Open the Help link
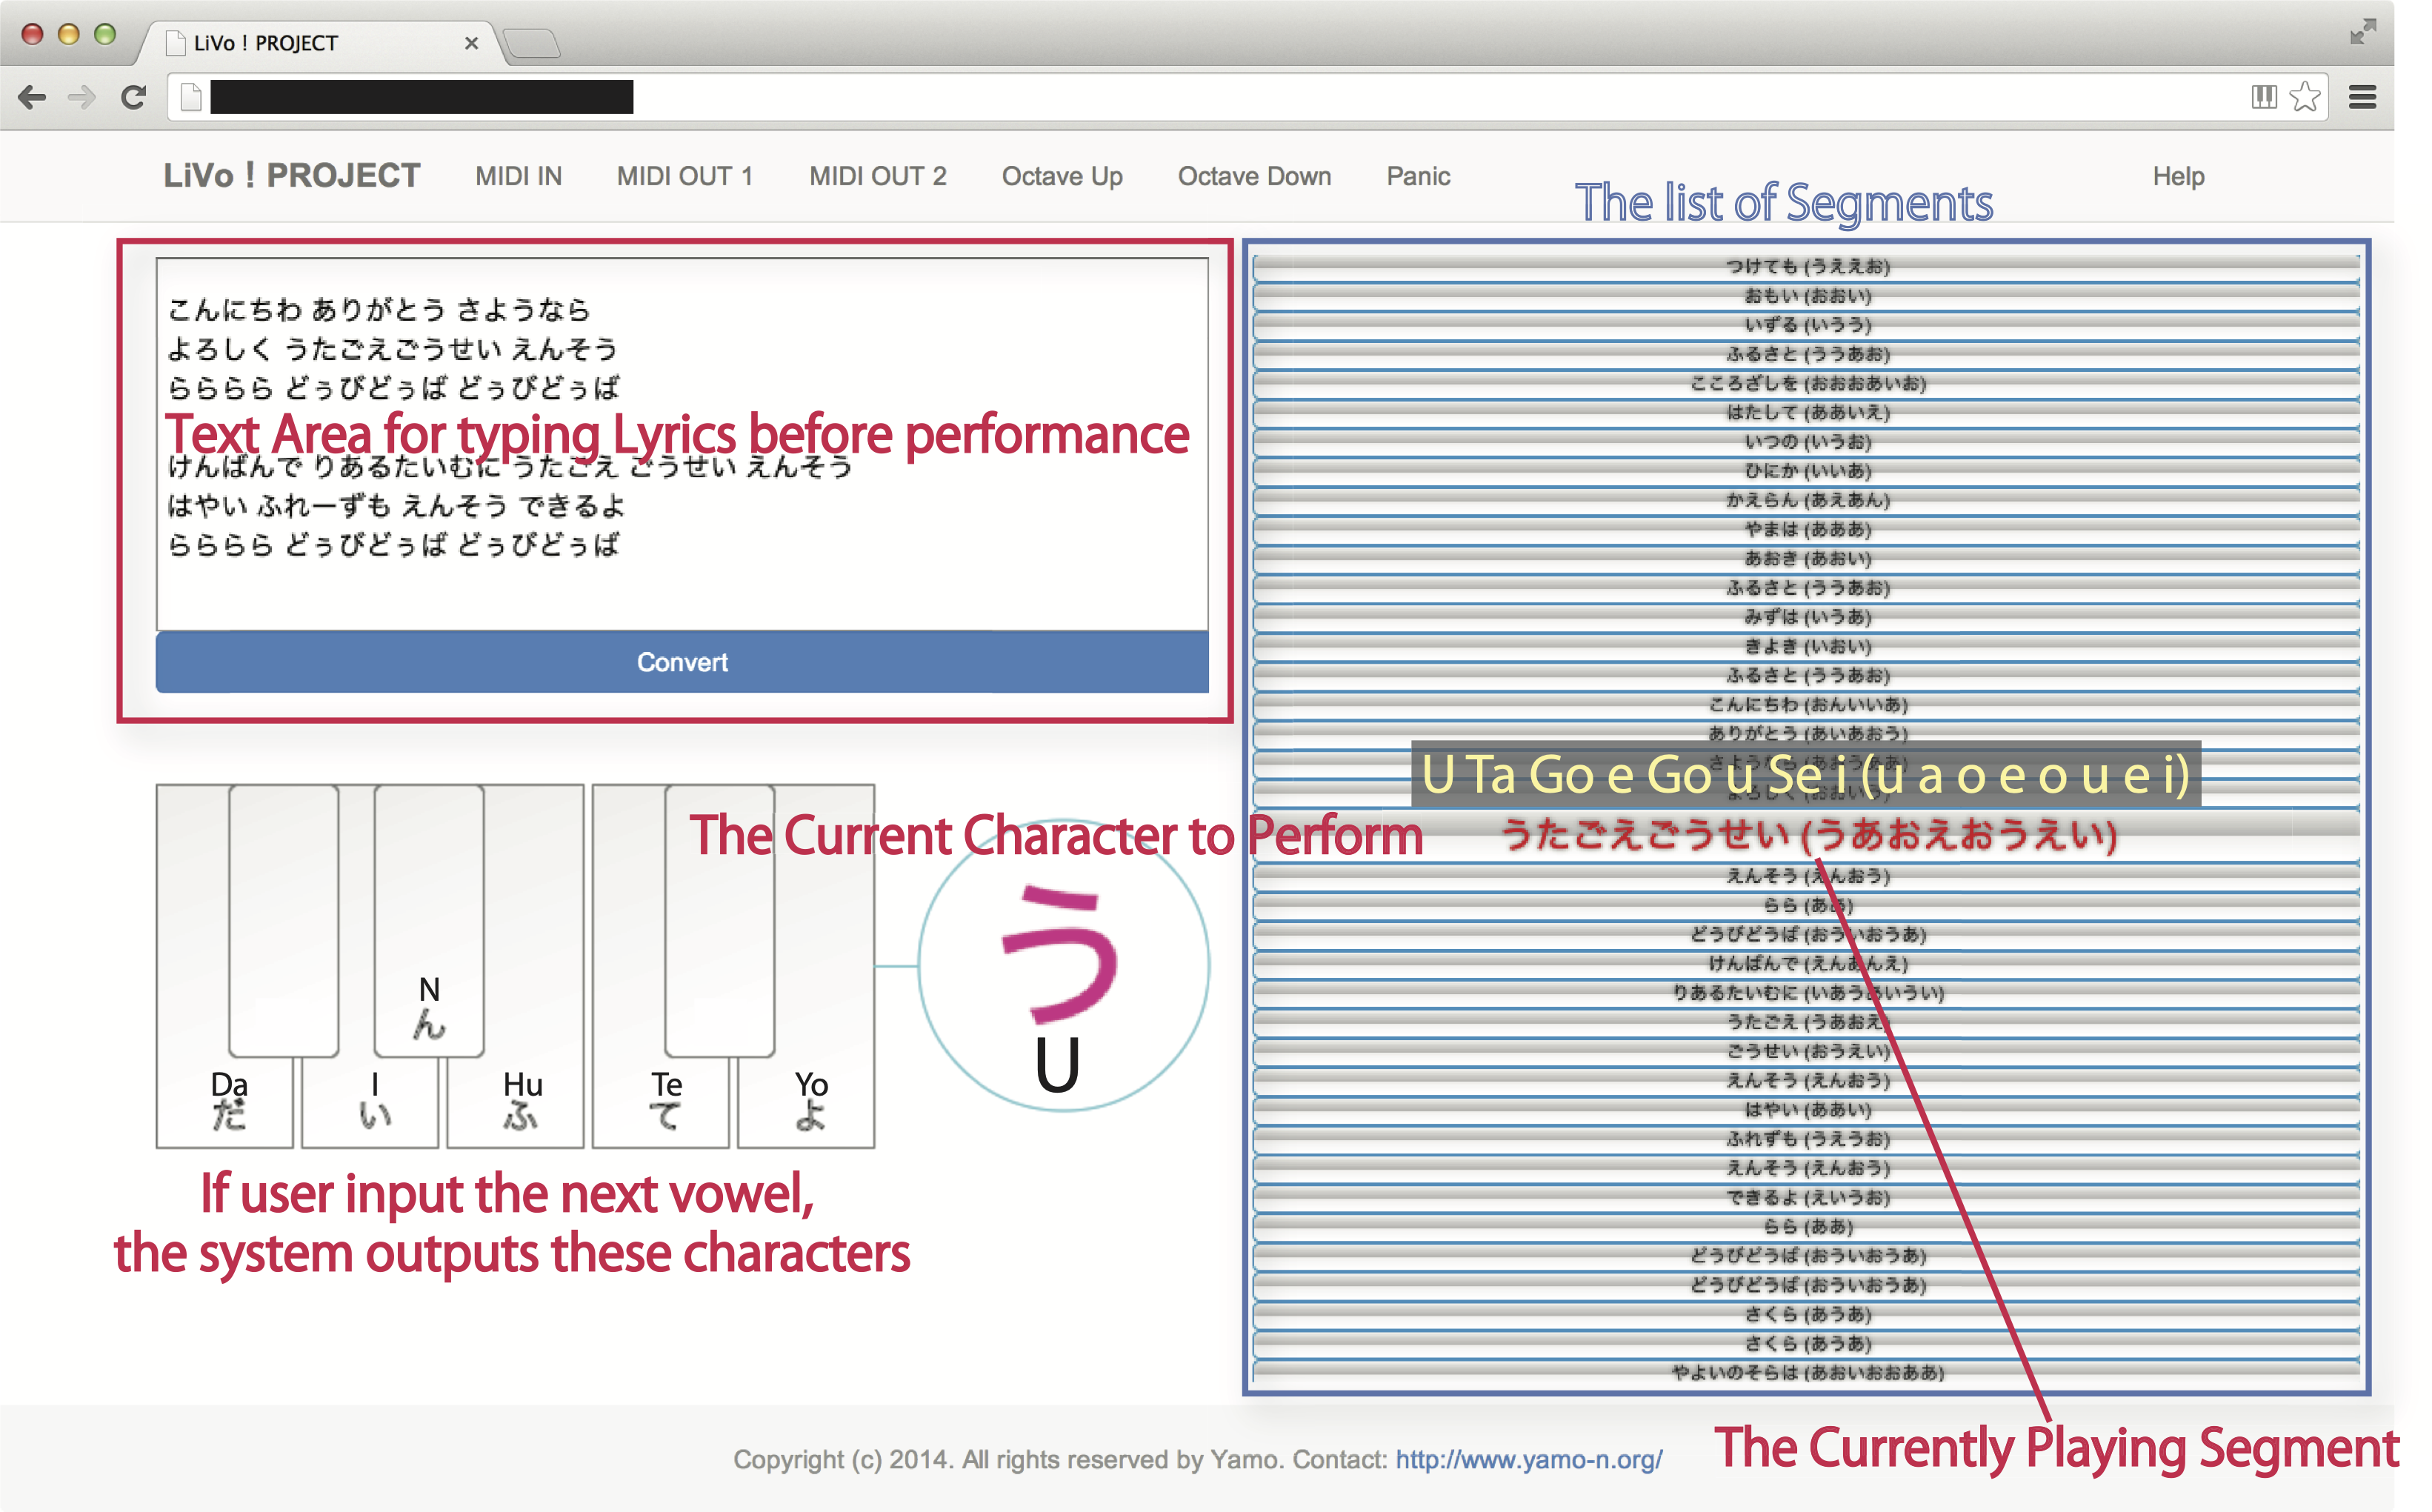The height and width of the screenshot is (1512, 2432). [2178, 176]
